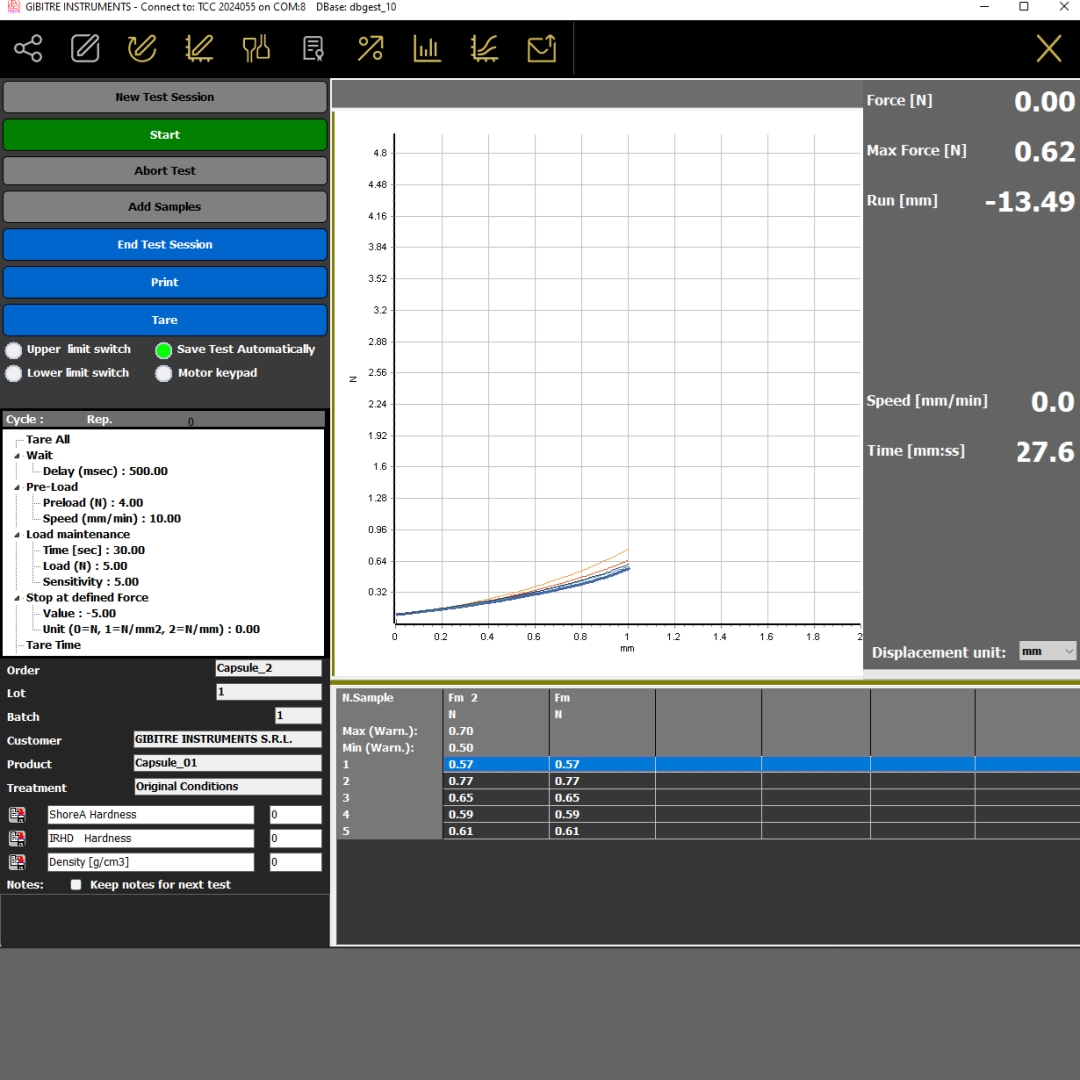The width and height of the screenshot is (1080, 1080).
Task: Collapse the Pre-Load tree node
Action: [x=17, y=487]
